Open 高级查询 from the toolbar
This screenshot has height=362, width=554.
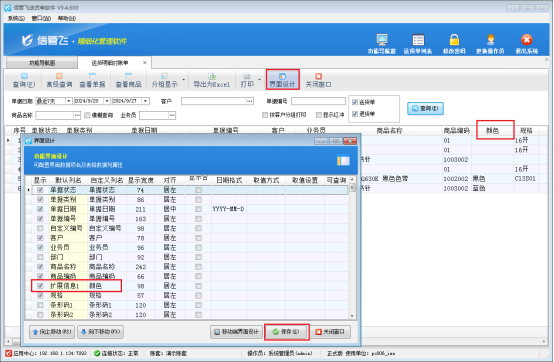(x=59, y=80)
